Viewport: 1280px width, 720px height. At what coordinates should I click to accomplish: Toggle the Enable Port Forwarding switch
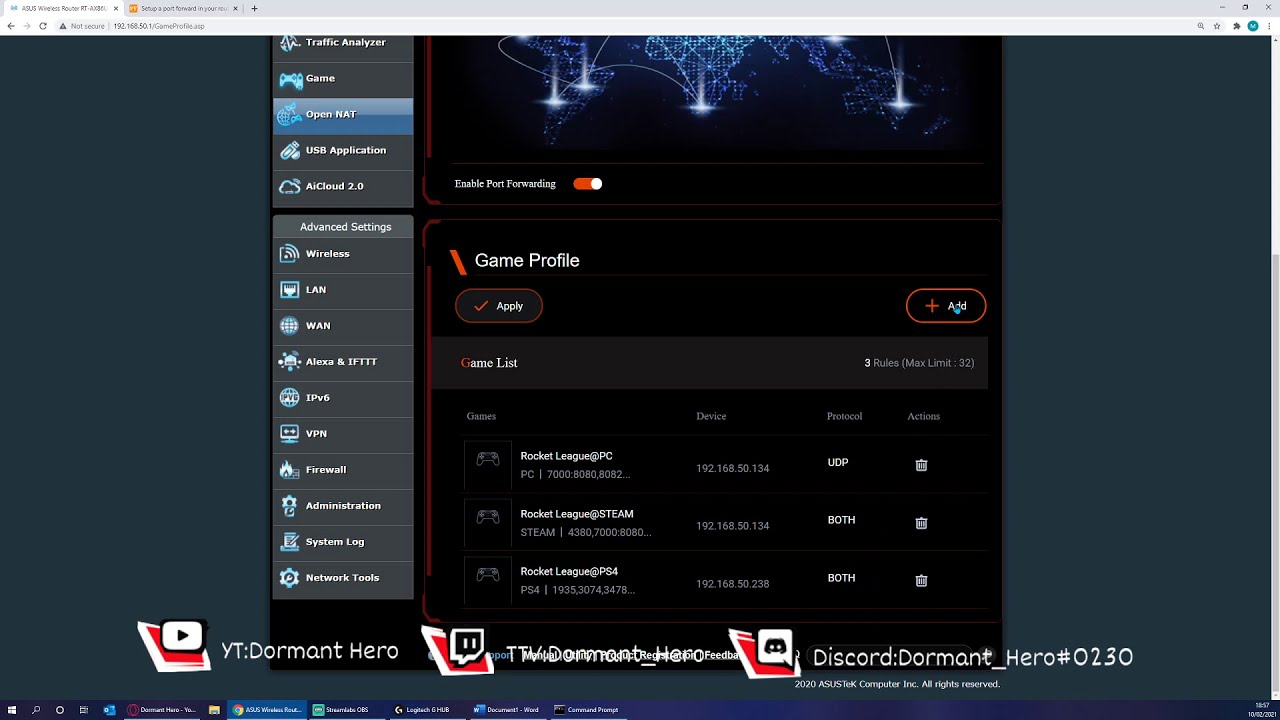pos(588,184)
